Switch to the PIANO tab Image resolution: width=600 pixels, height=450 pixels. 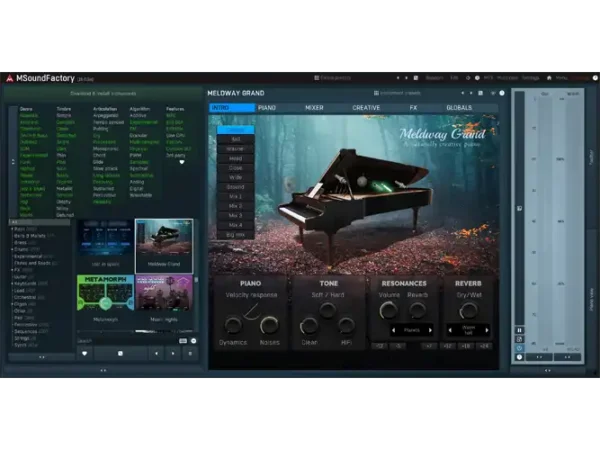pos(267,108)
